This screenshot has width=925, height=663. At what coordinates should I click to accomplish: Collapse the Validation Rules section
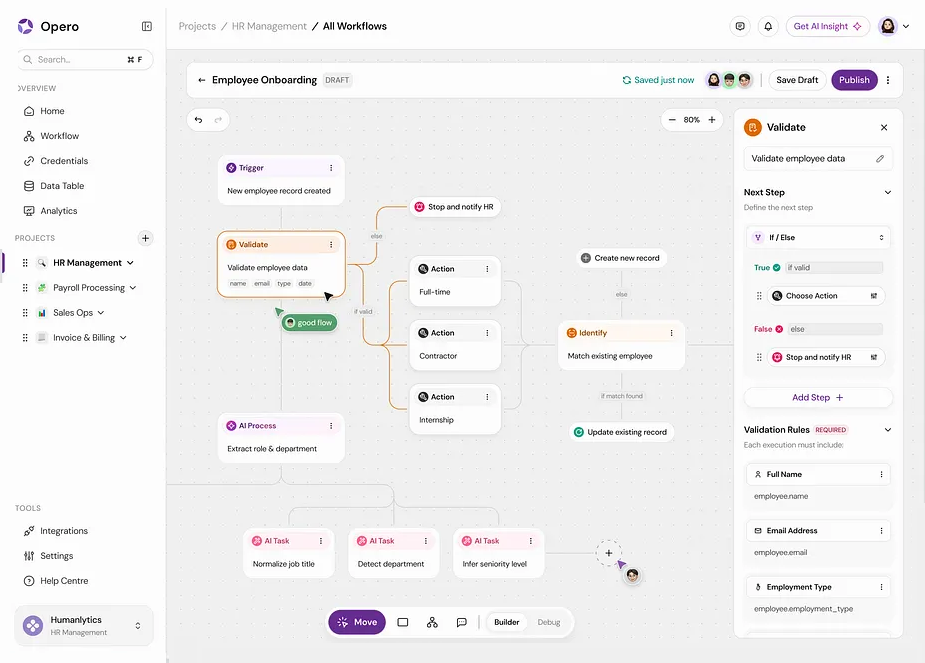tap(888, 430)
